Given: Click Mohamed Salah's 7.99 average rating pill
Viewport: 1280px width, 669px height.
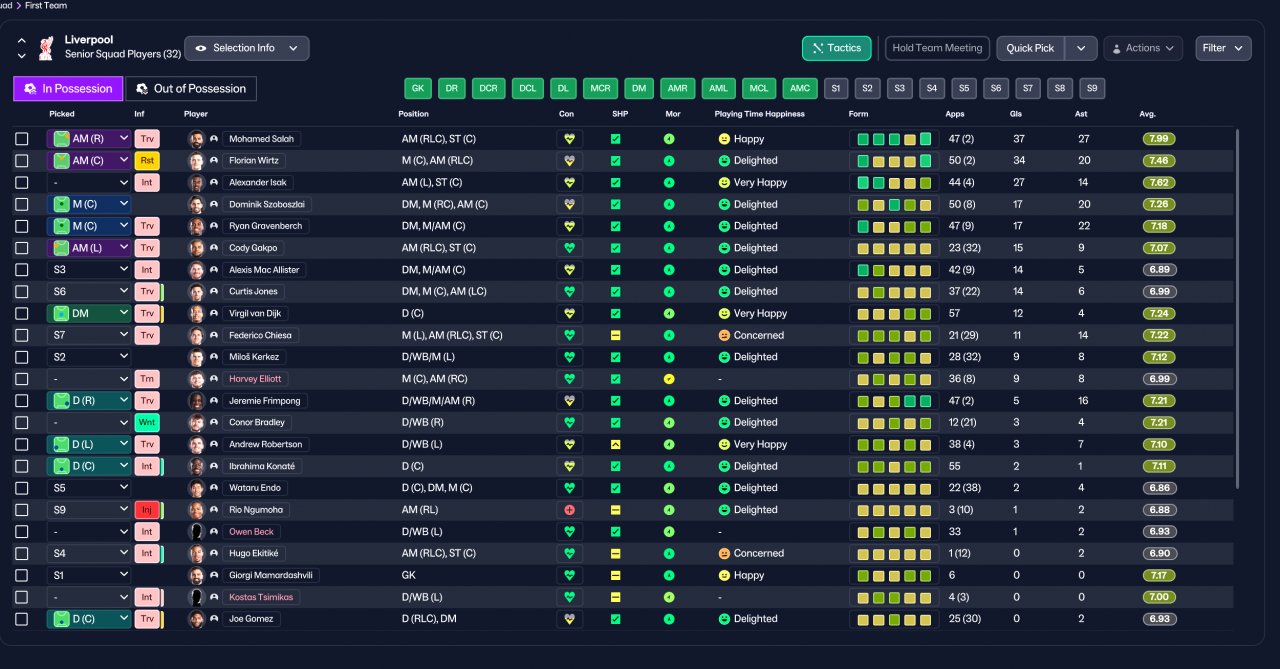Looking at the screenshot, I should [x=1159, y=139].
